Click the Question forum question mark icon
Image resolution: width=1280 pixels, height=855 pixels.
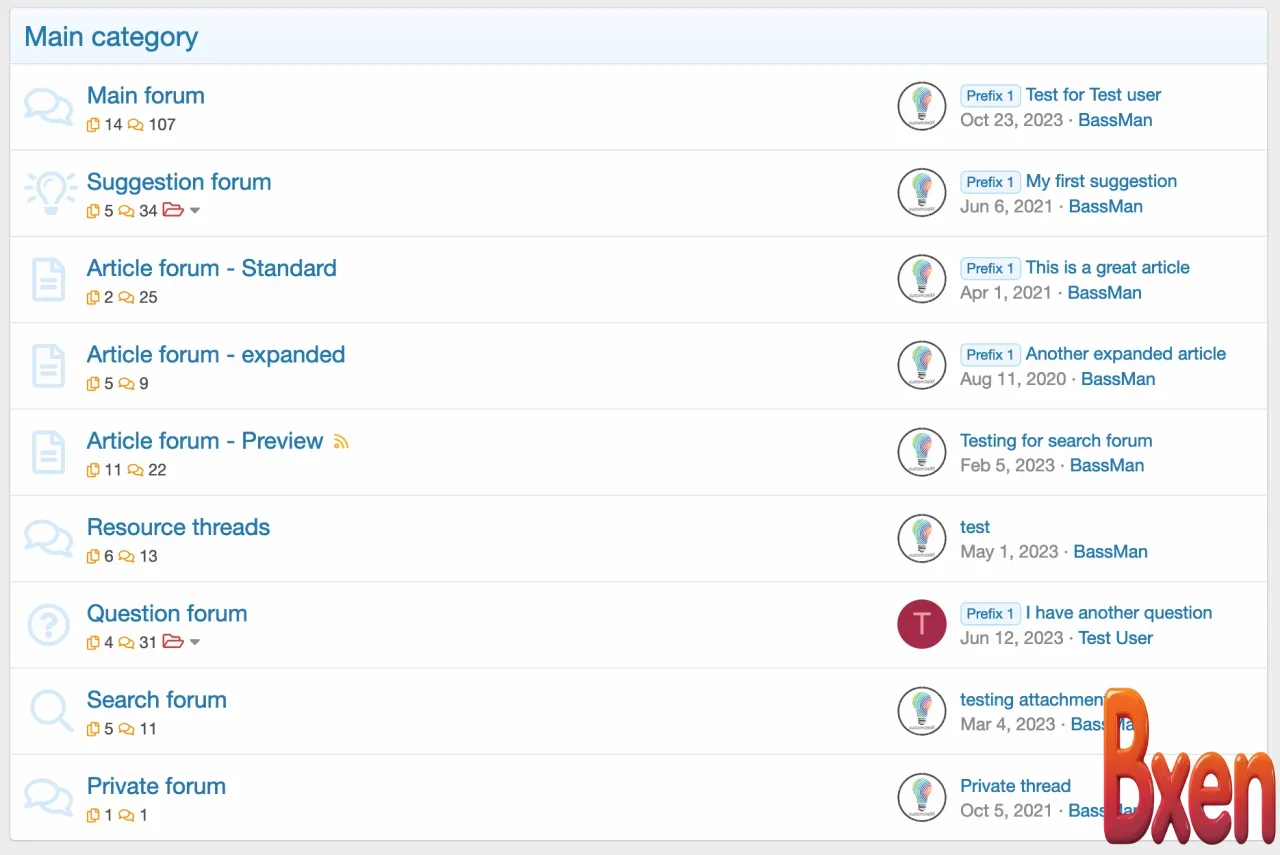[48, 625]
